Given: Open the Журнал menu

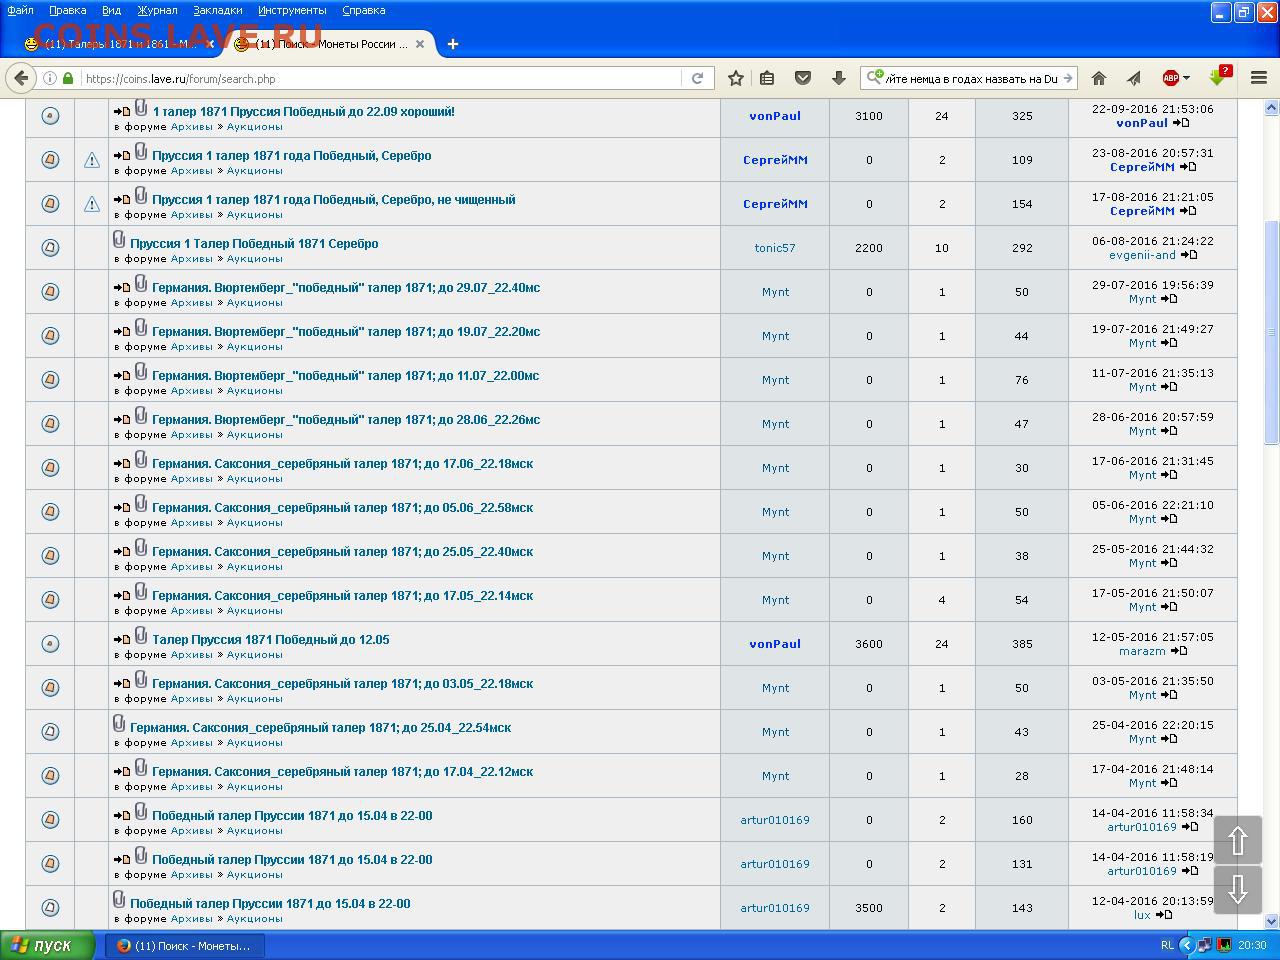Looking at the screenshot, I should (157, 10).
